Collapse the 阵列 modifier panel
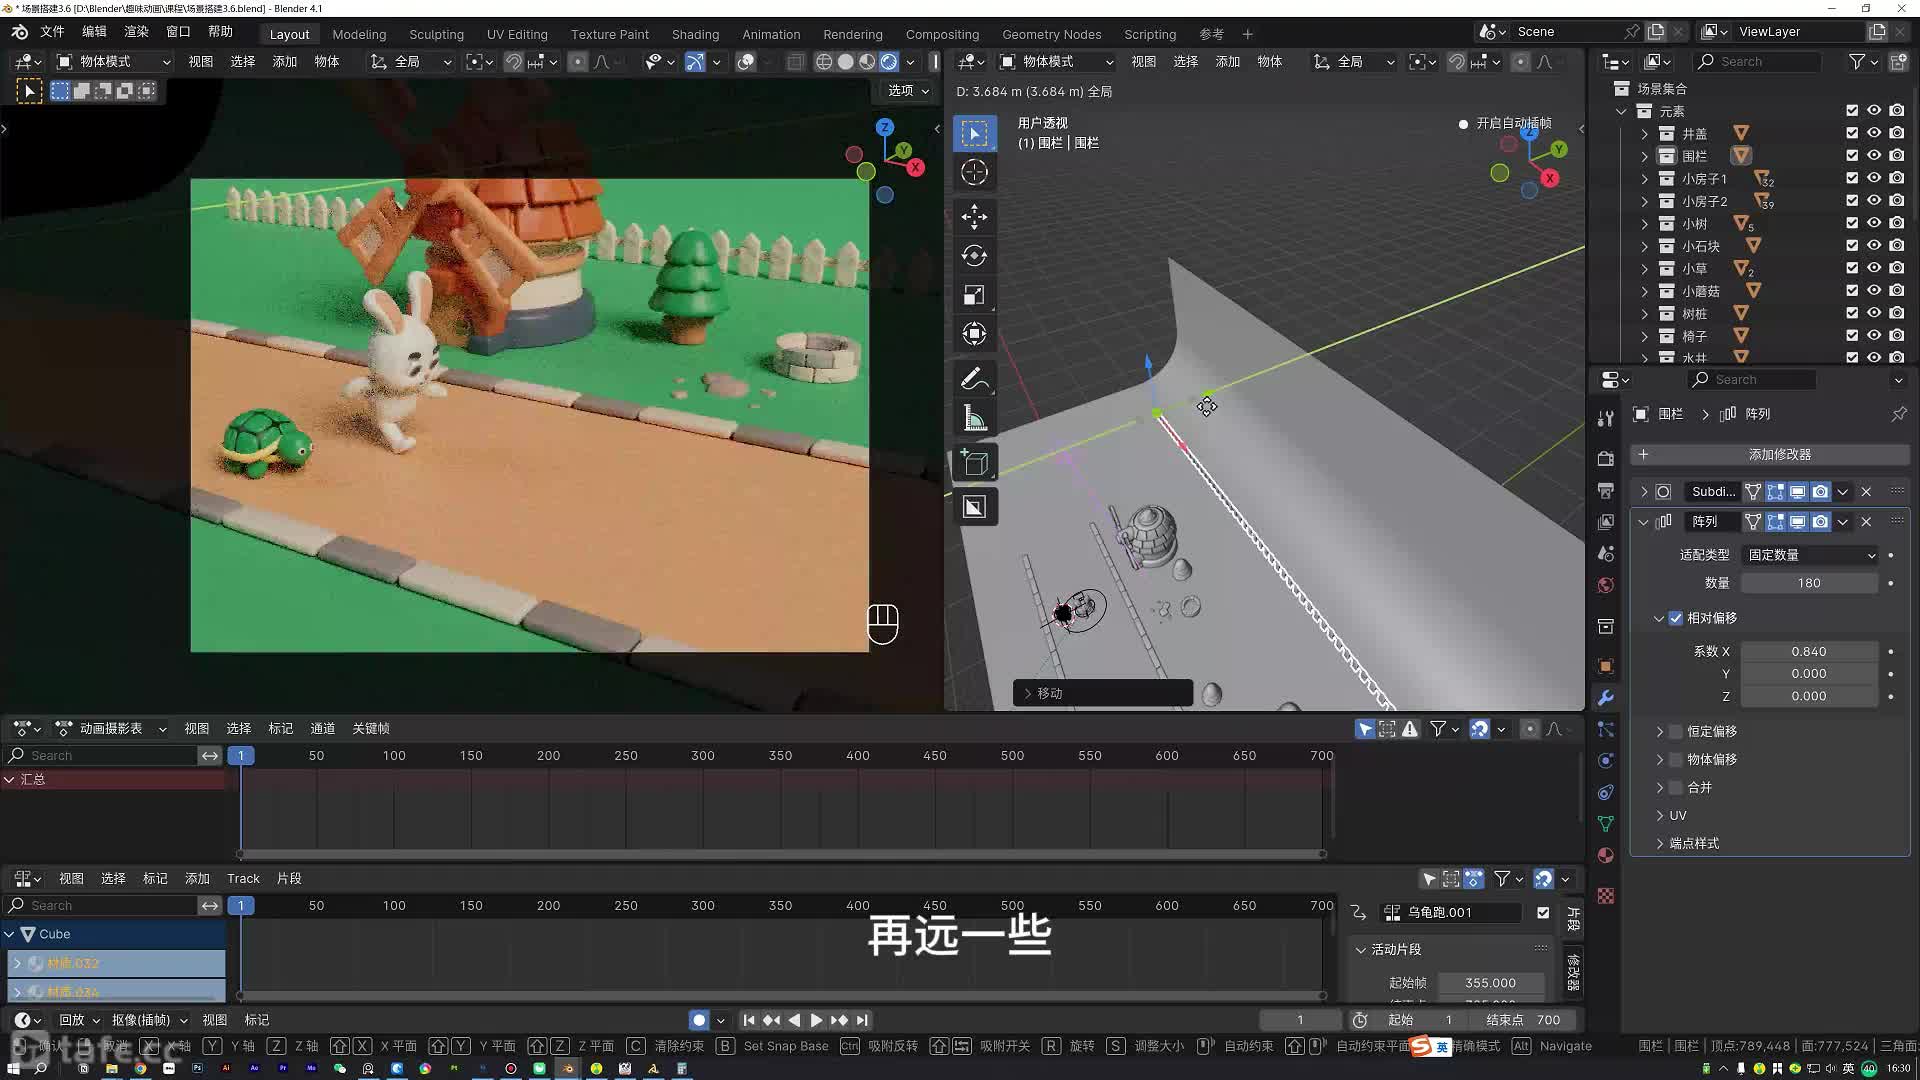The image size is (1920, 1080). tap(1643, 522)
